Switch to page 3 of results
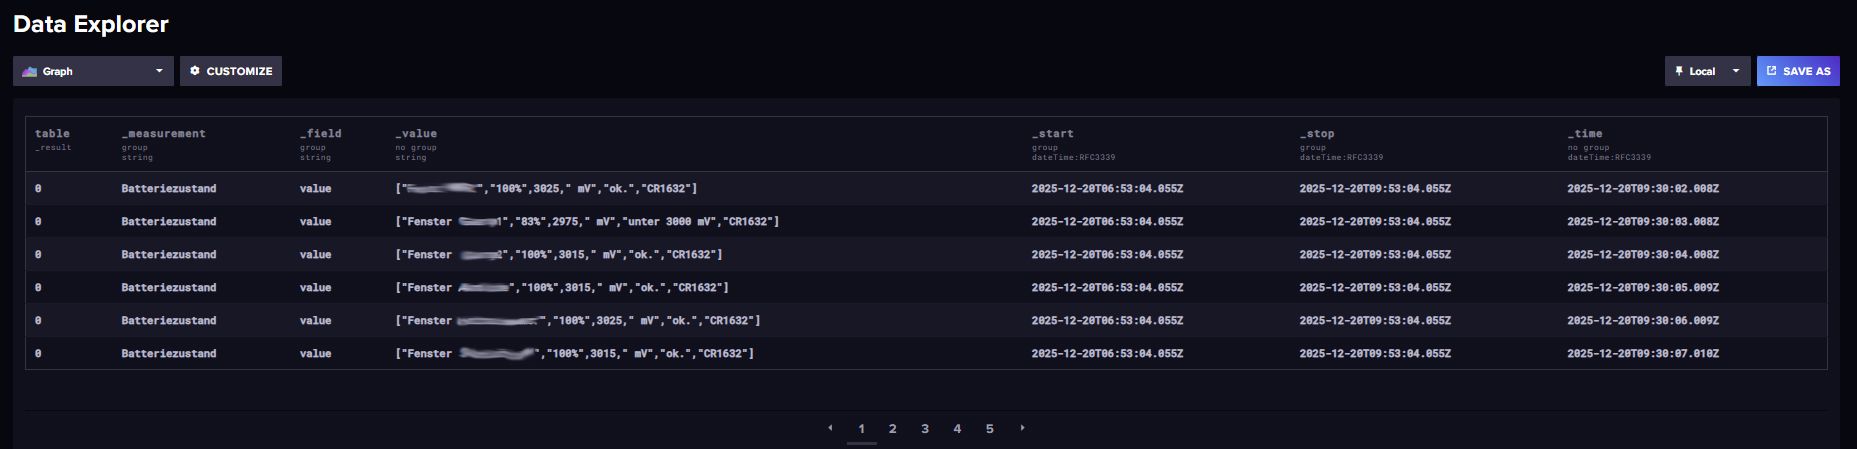The image size is (1857, 449). [x=925, y=429]
